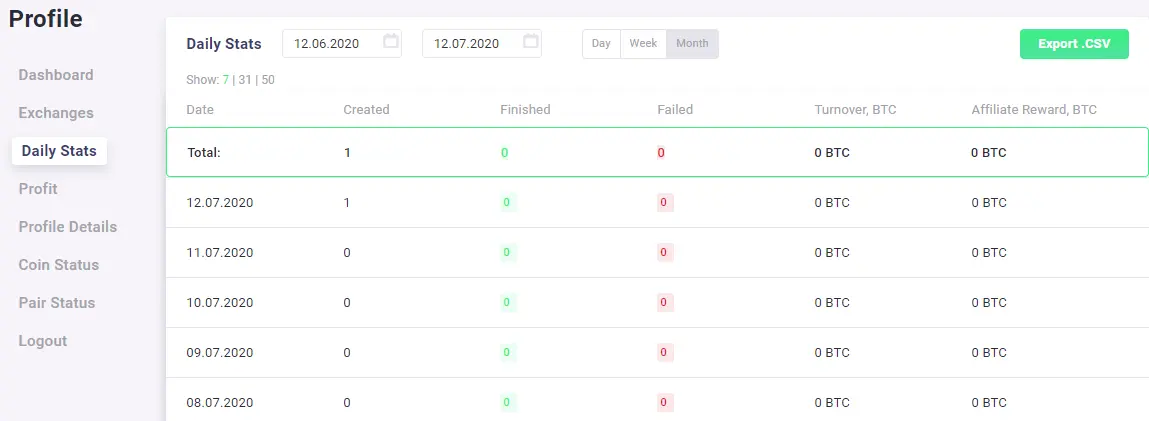Select the Month period toggle
The image size is (1149, 421).
coord(692,43)
